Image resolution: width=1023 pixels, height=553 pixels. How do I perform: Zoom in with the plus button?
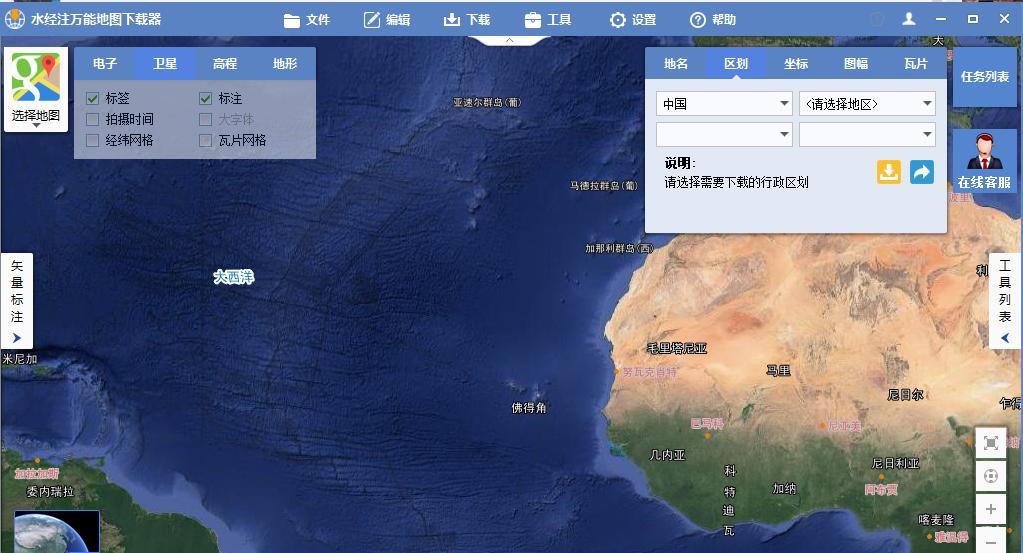[990, 510]
